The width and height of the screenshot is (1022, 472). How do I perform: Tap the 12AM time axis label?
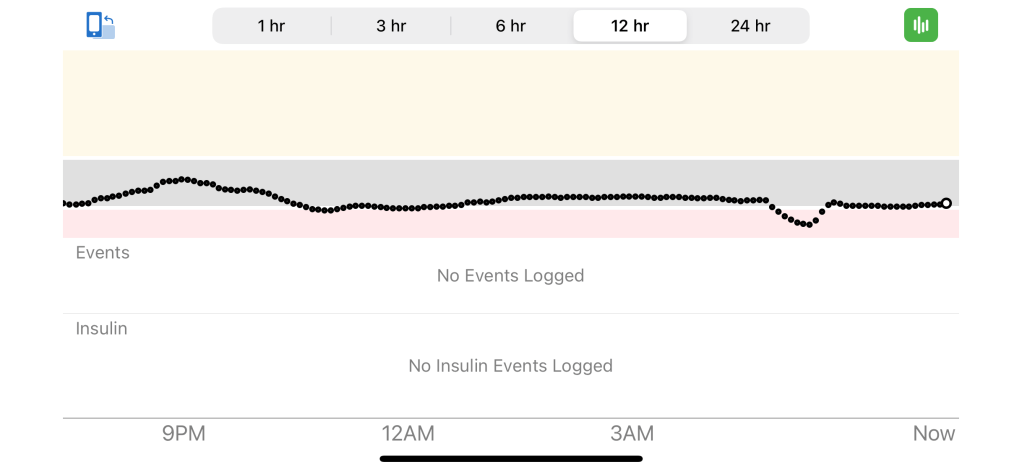coord(408,434)
